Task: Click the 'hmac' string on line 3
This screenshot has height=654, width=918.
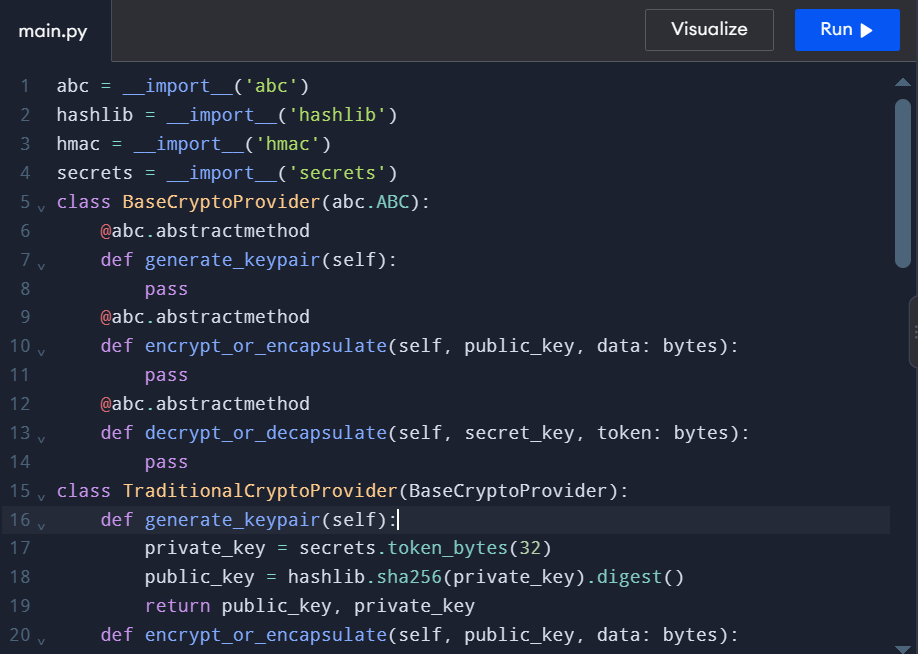Action: (x=288, y=144)
